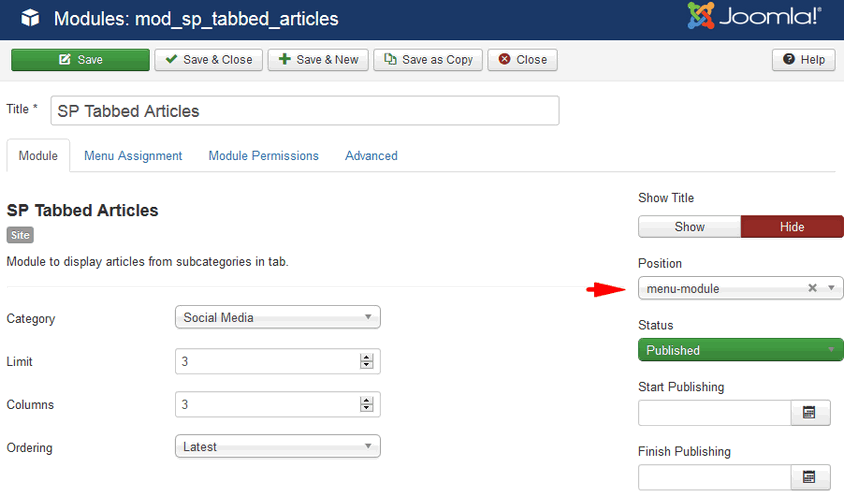This screenshot has height=497, width=844.
Task: Open the Help button
Action: tap(803, 60)
